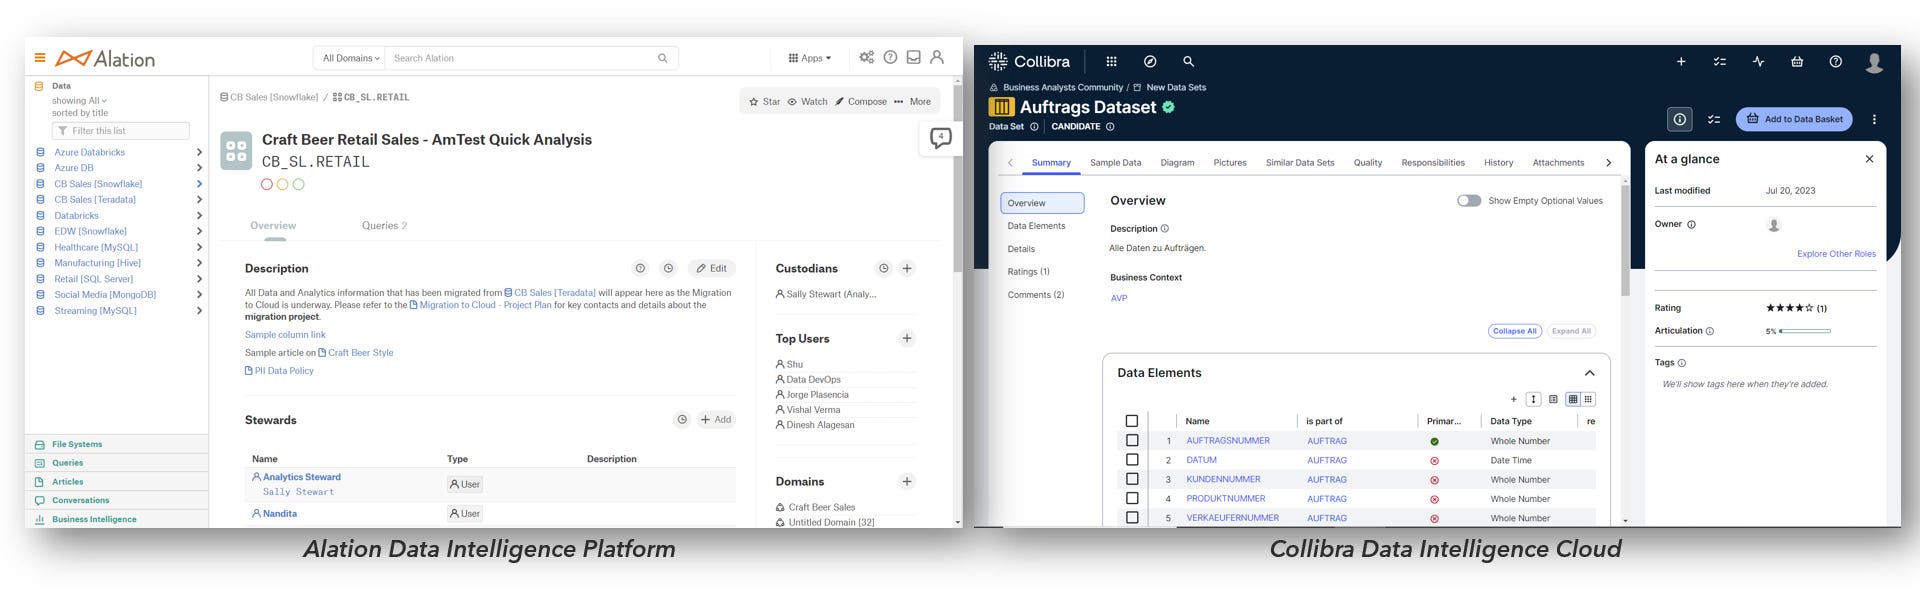Screen dimensions: 1920x592
Task: Open the Collibra Responsibilities tab
Action: pos(1433,162)
